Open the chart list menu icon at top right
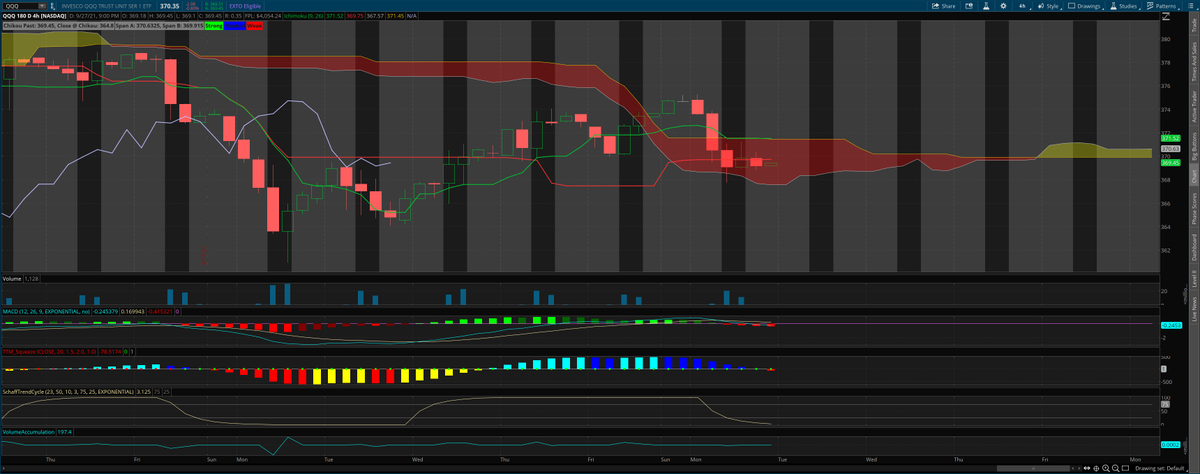Screen dimensions: 1200x474 (1190, 6)
